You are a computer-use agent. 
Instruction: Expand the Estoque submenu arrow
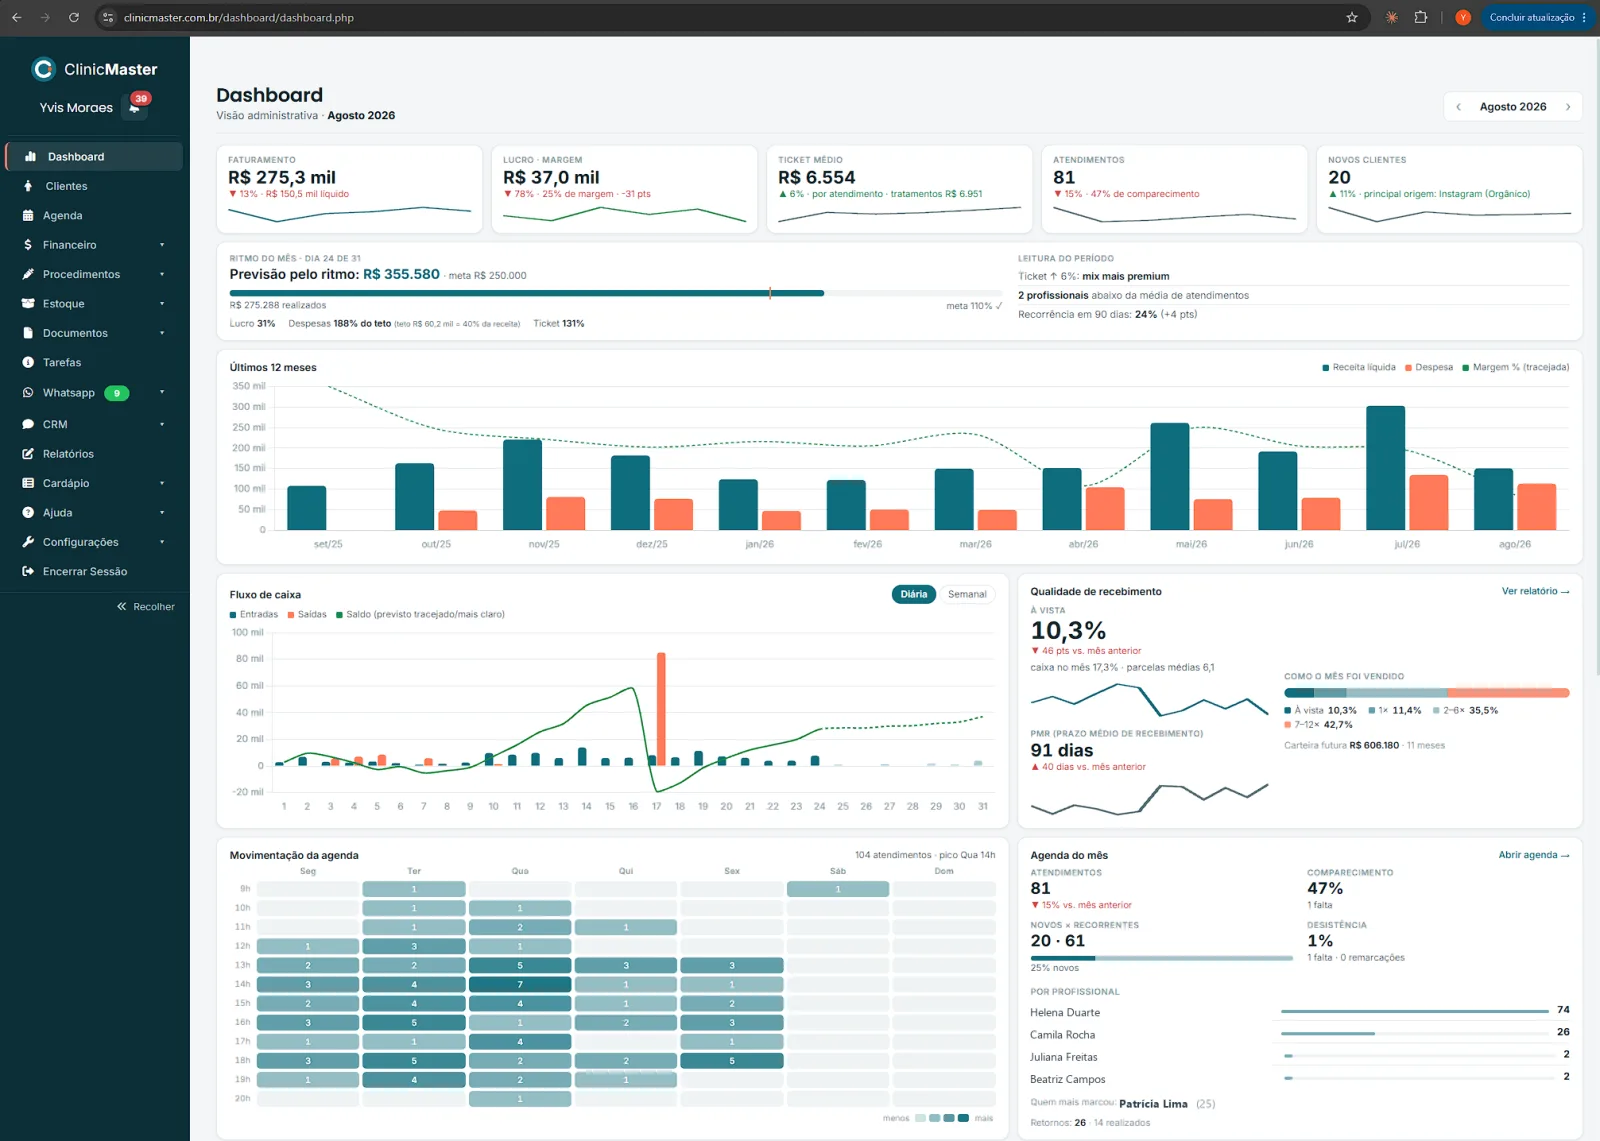pyautogui.click(x=162, y=304)
